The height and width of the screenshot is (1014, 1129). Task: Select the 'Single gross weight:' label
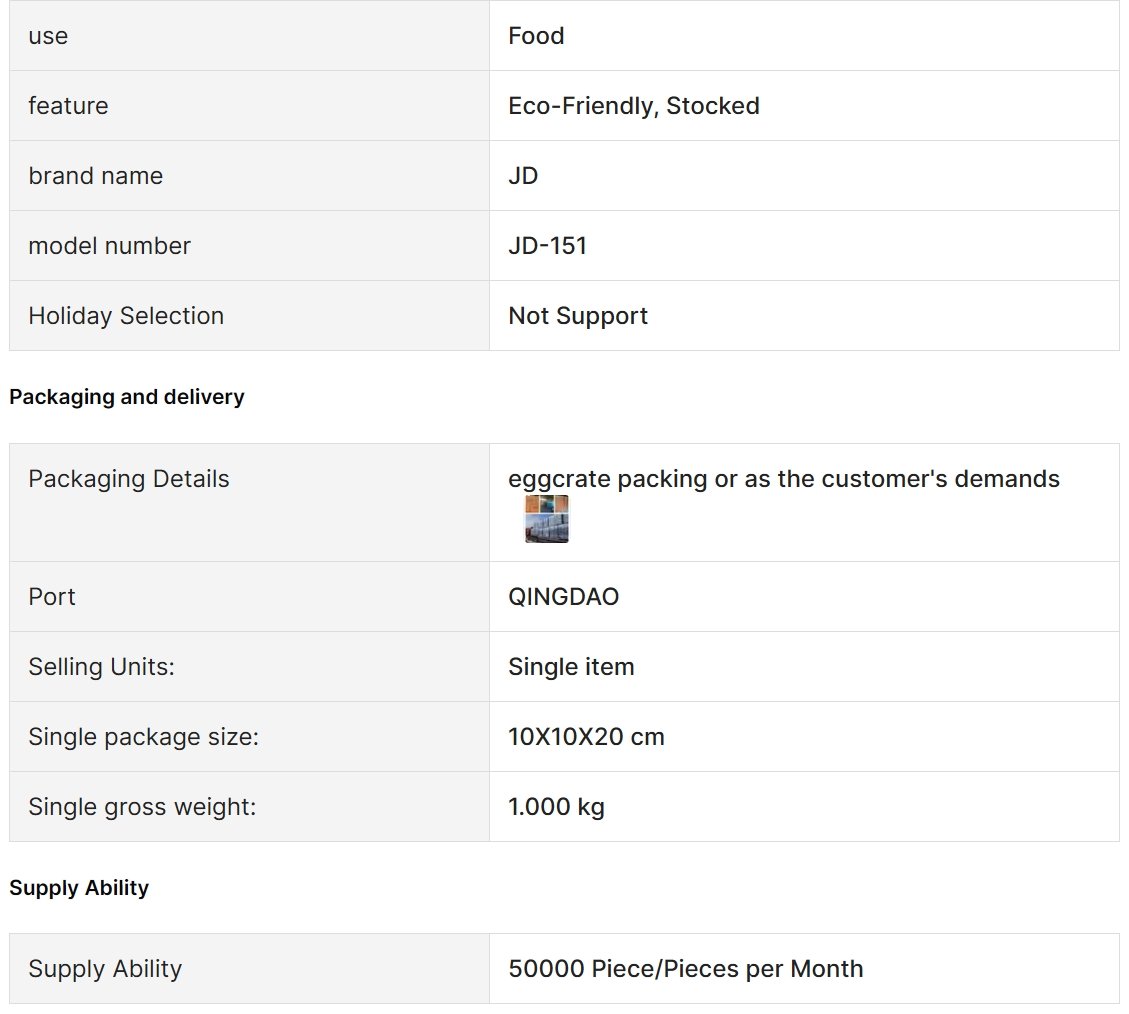click(x=142, y=807)
